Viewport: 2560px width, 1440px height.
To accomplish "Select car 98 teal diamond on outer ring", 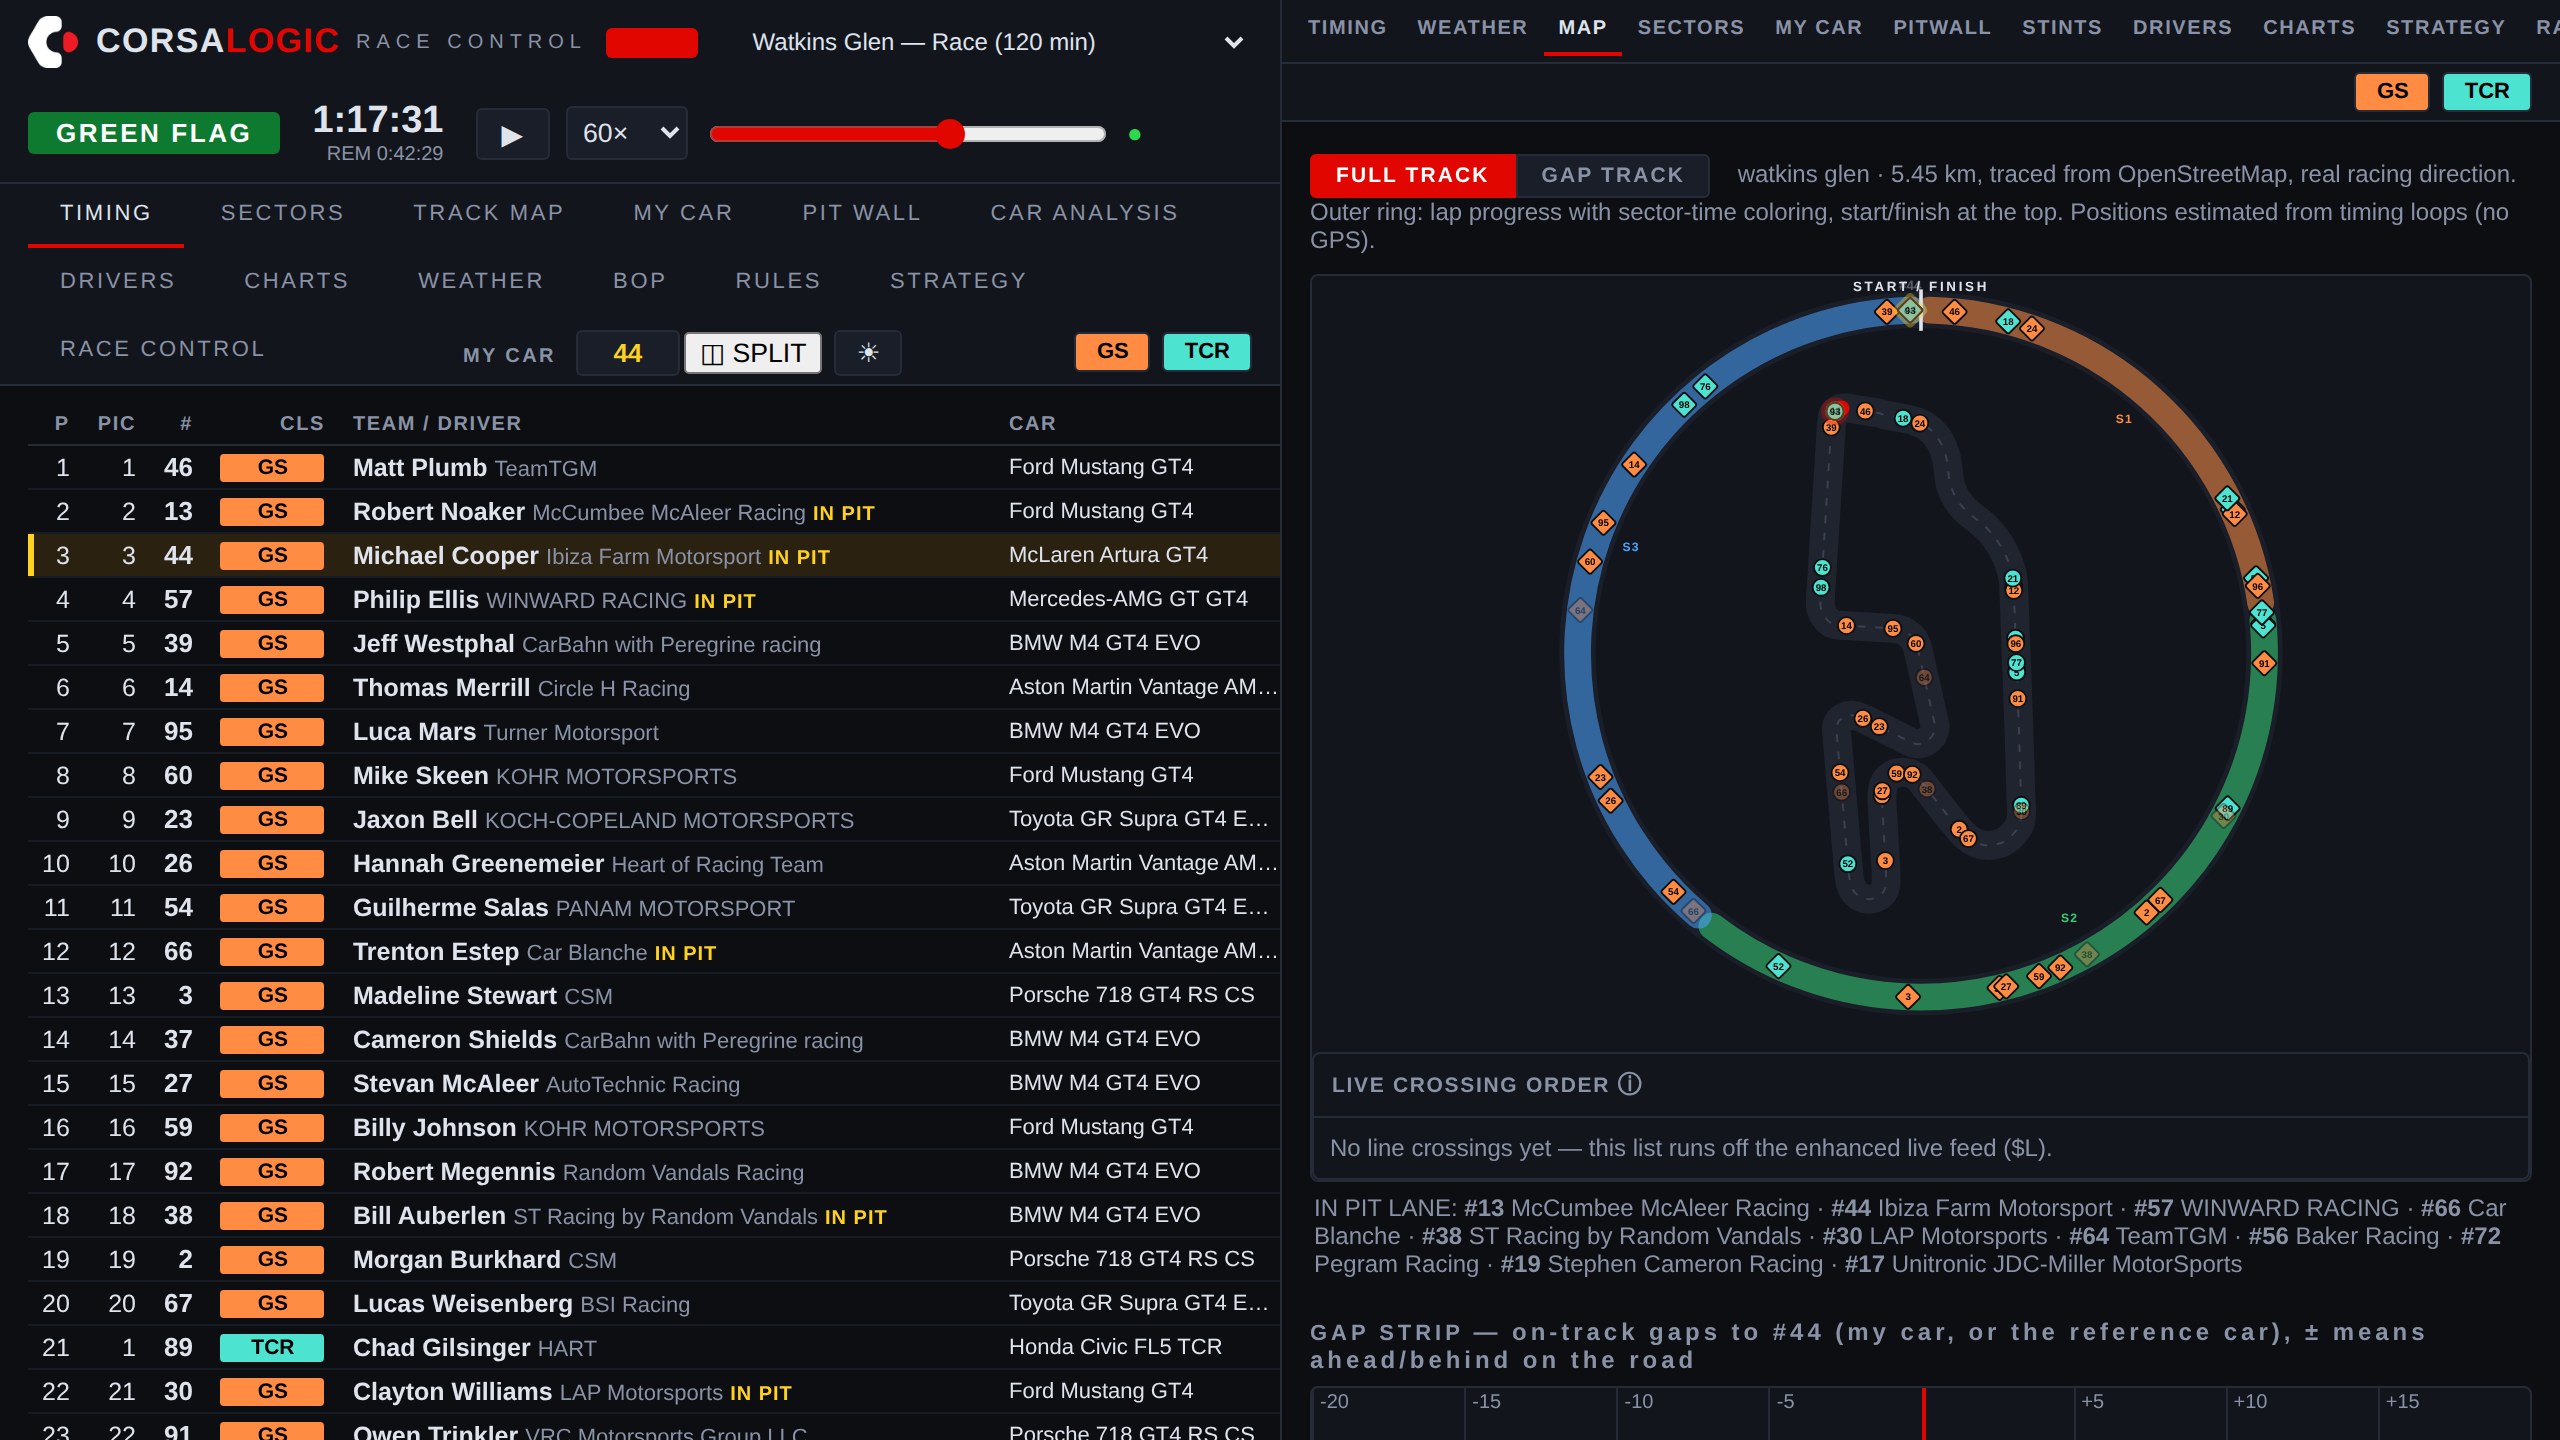I will 1684,405.
